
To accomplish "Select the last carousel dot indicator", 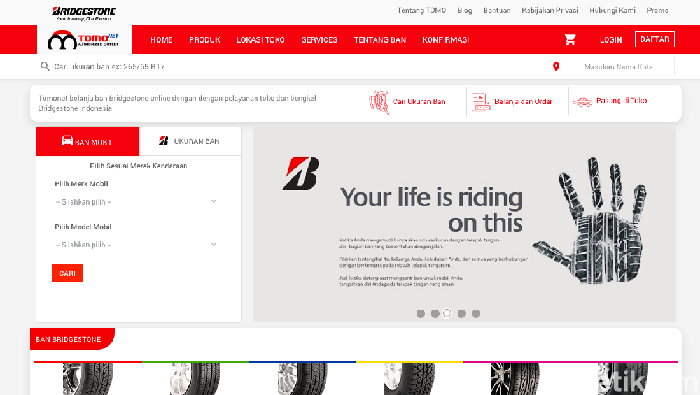I will [476, 314].
